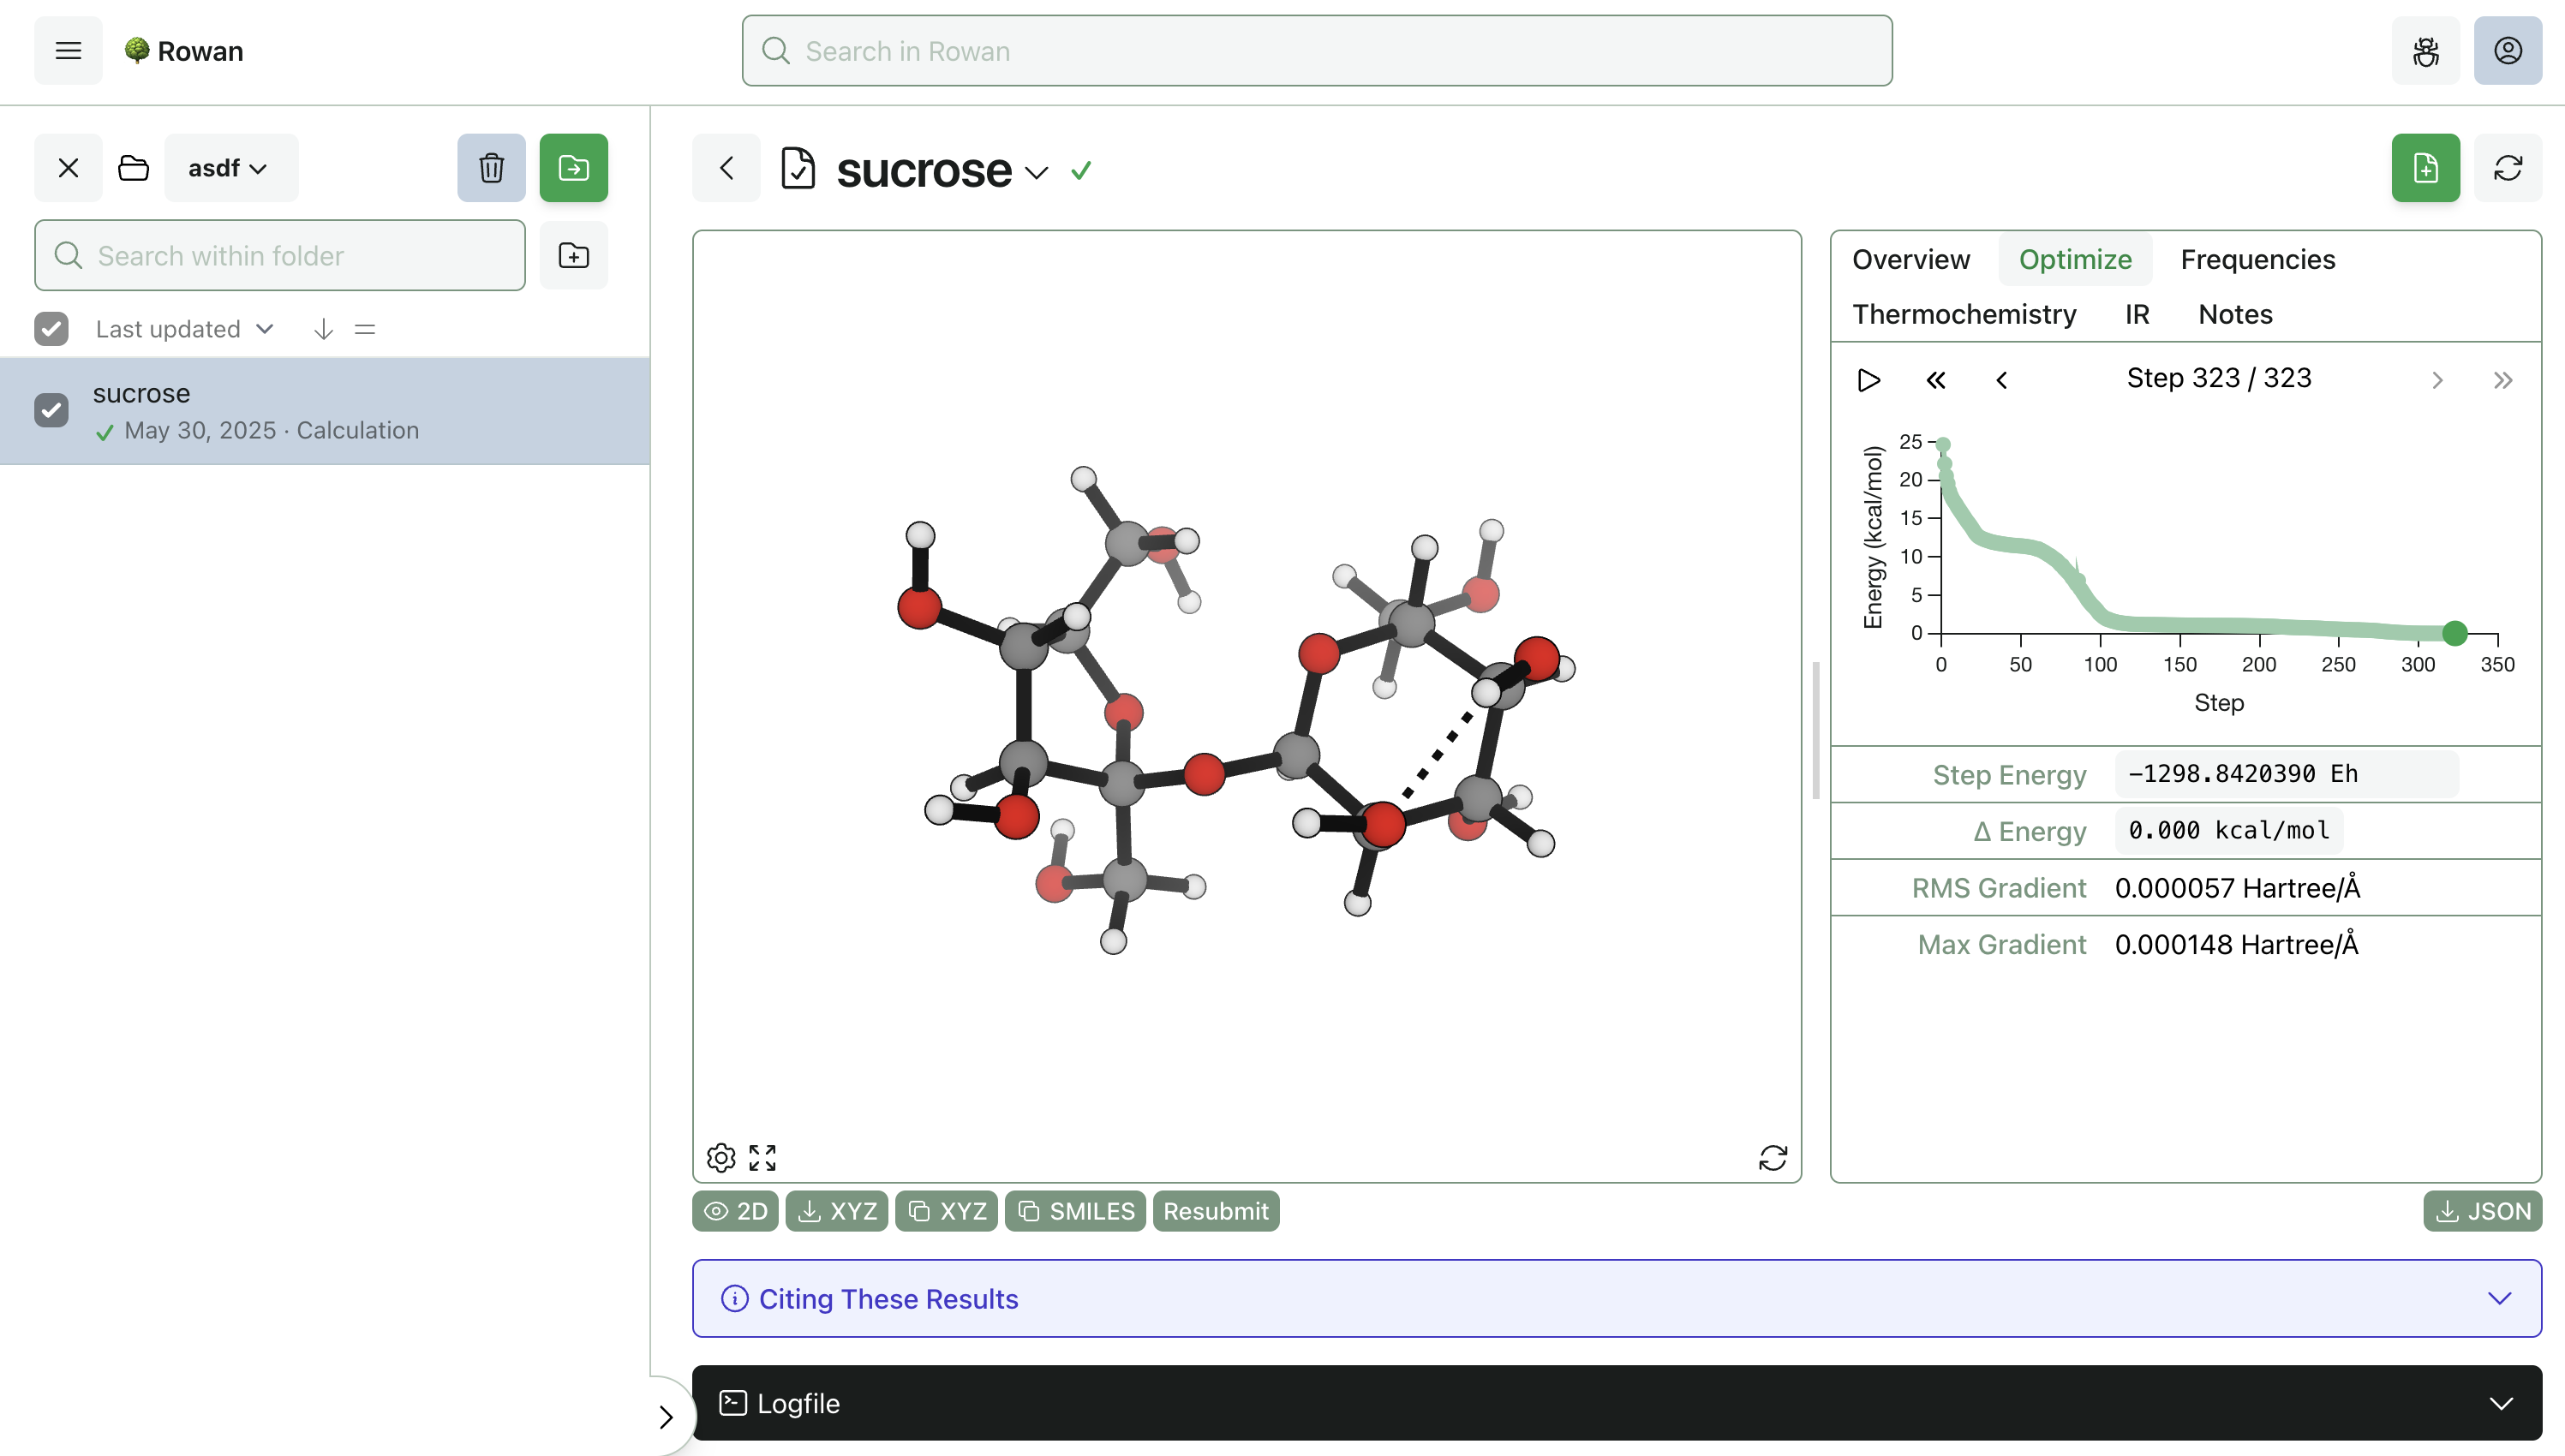The image size is (2565, 1456).
Task: Refresh the calculation results
Action: (x=2507, y=168)
